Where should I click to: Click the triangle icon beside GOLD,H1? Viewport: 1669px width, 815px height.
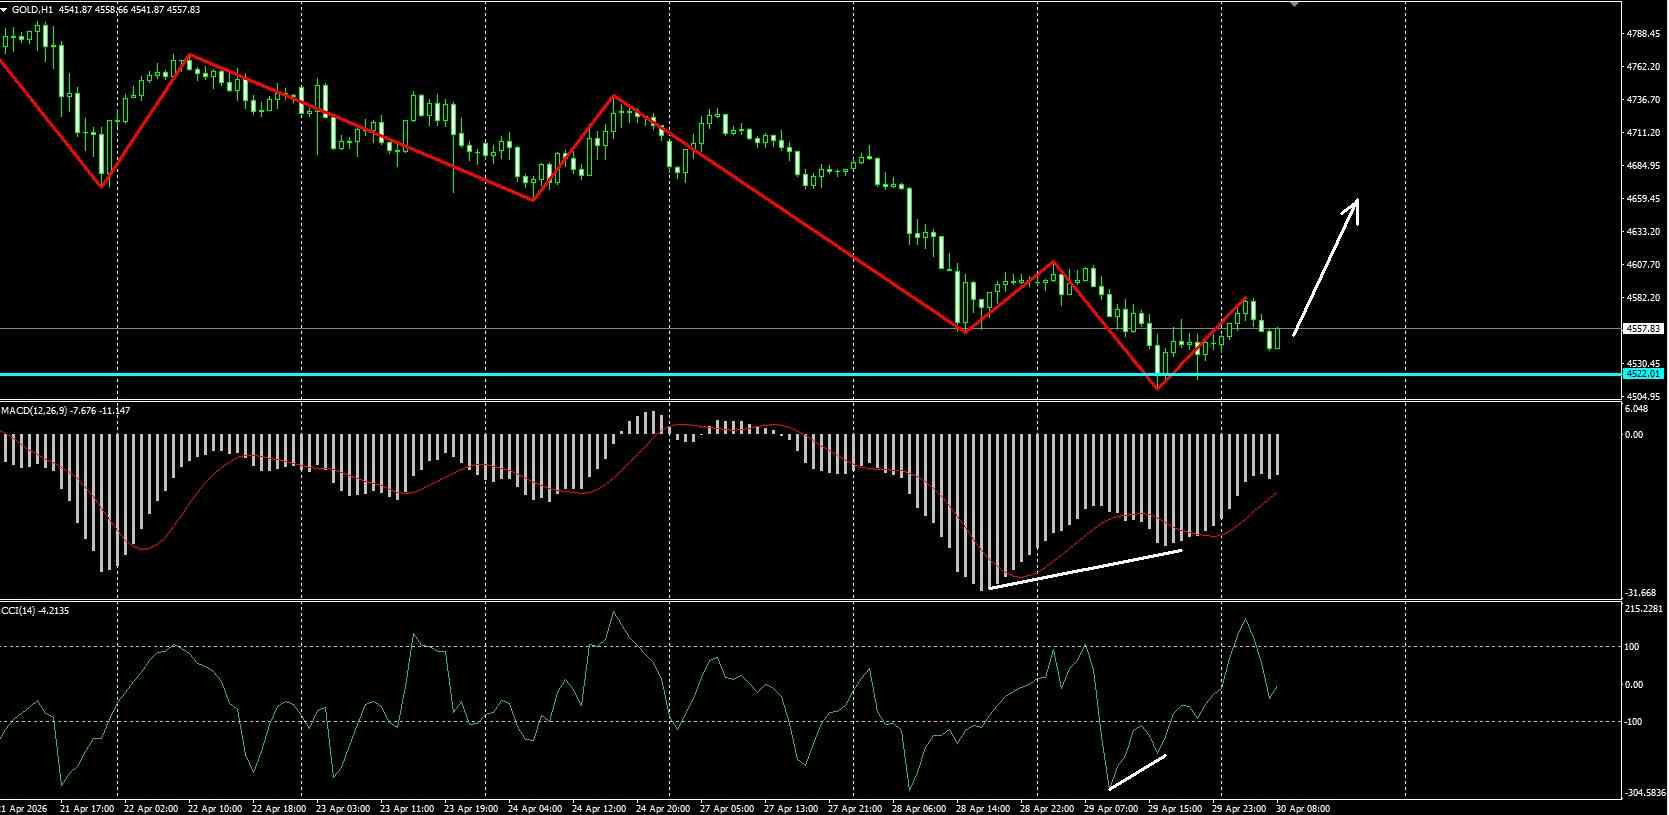click(5, 9)
